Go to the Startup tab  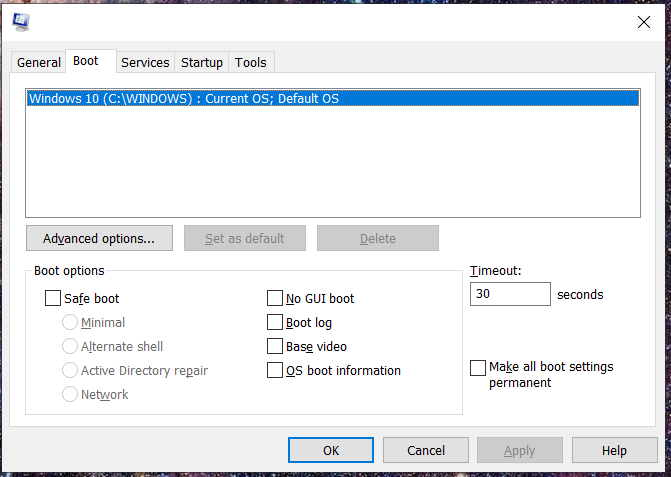202,62
